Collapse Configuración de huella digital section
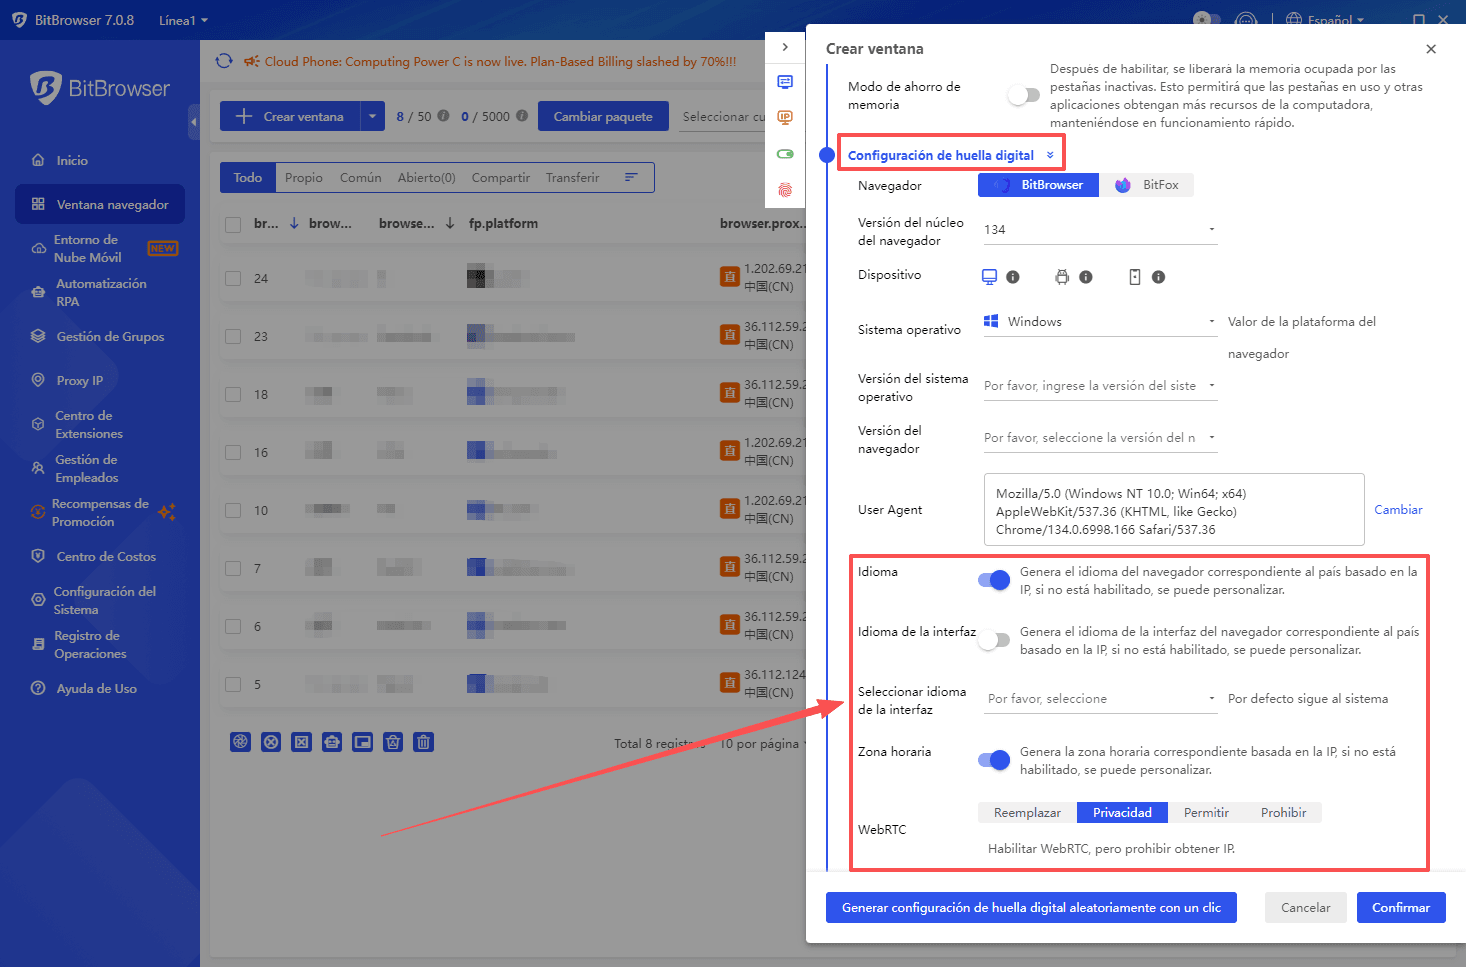1466x967 pixels. 1049,154
